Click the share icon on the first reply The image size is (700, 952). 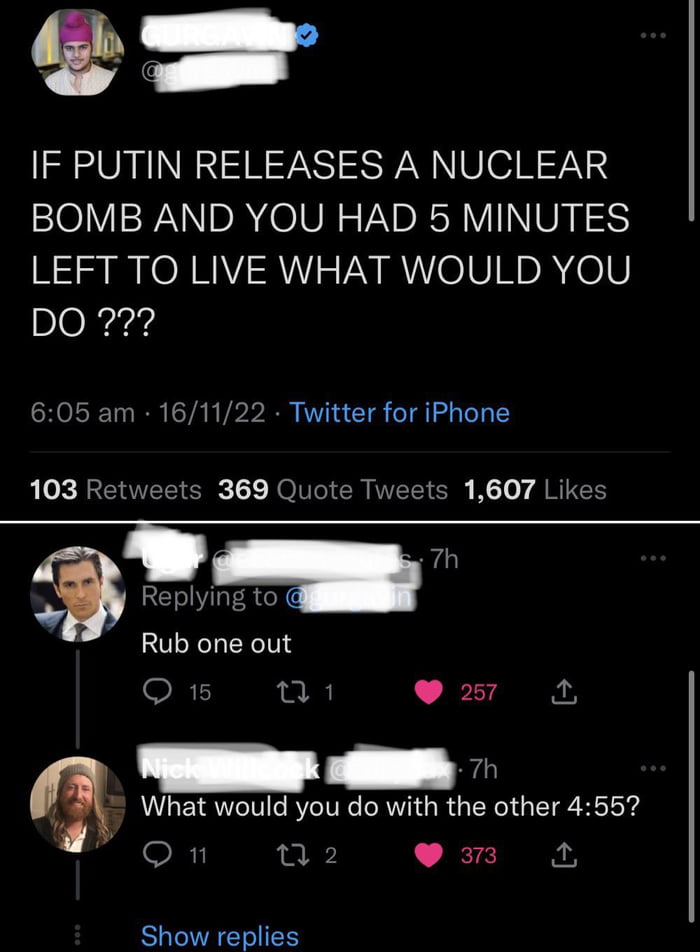tap(562, 691)
